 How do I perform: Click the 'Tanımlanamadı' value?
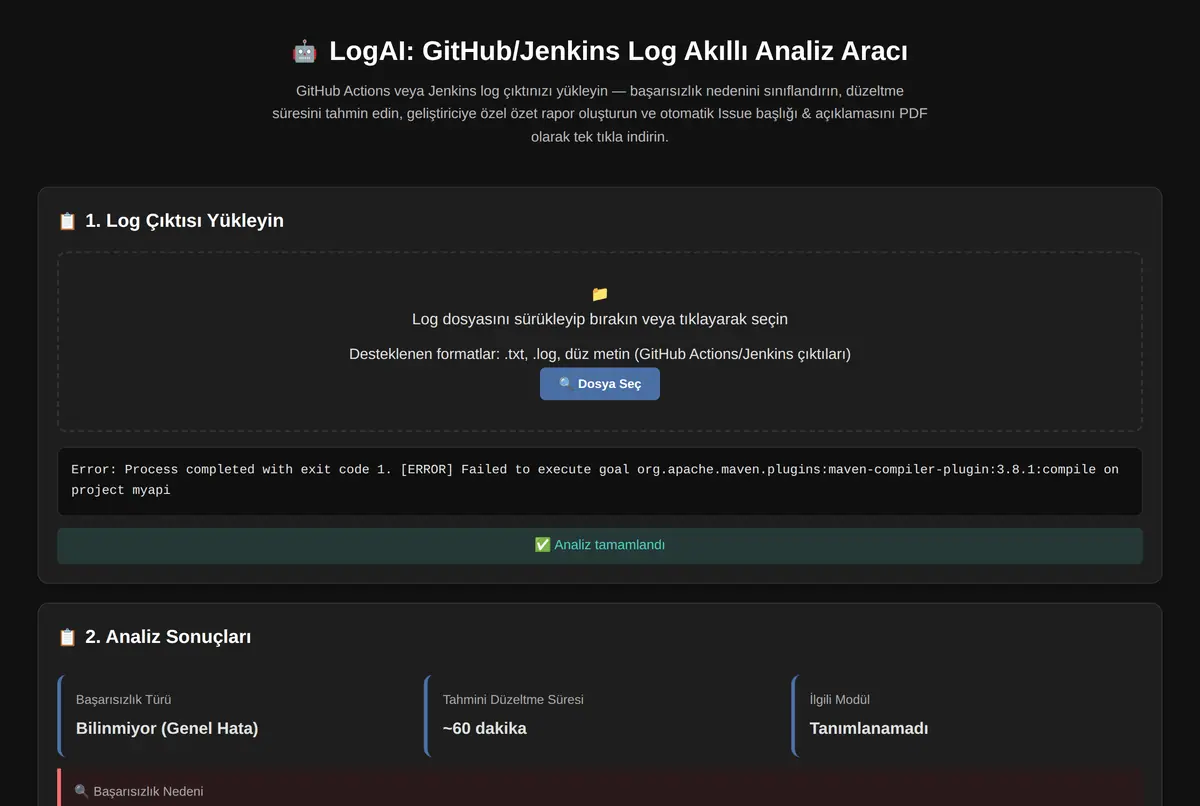click(869, 728)
